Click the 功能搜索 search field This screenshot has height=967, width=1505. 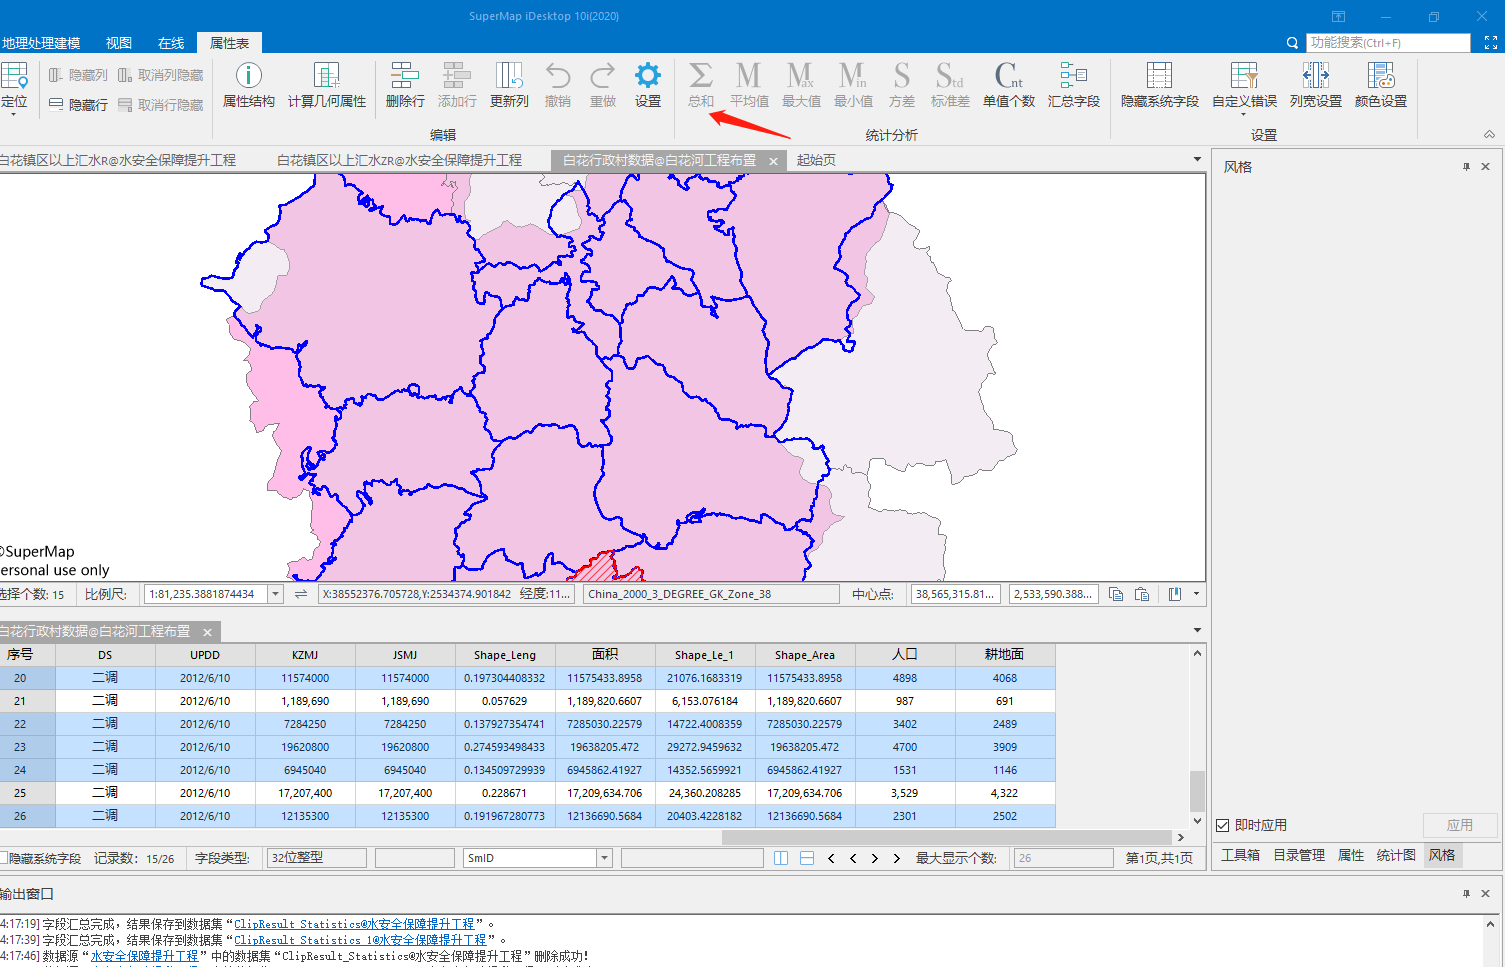(x=1388, y=43)
